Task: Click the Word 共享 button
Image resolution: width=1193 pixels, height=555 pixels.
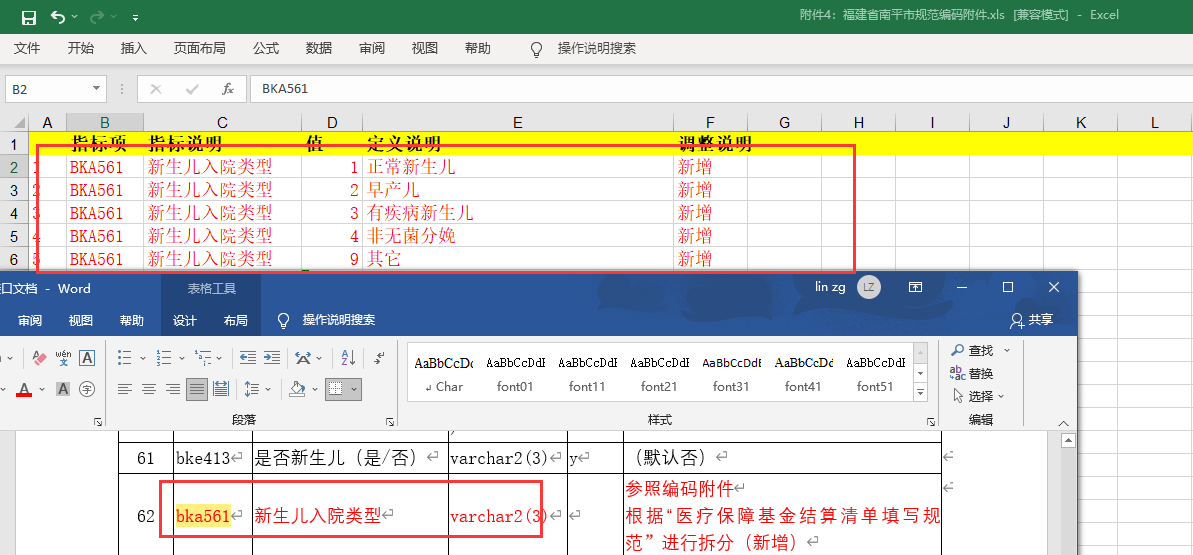Action: 1032,320
